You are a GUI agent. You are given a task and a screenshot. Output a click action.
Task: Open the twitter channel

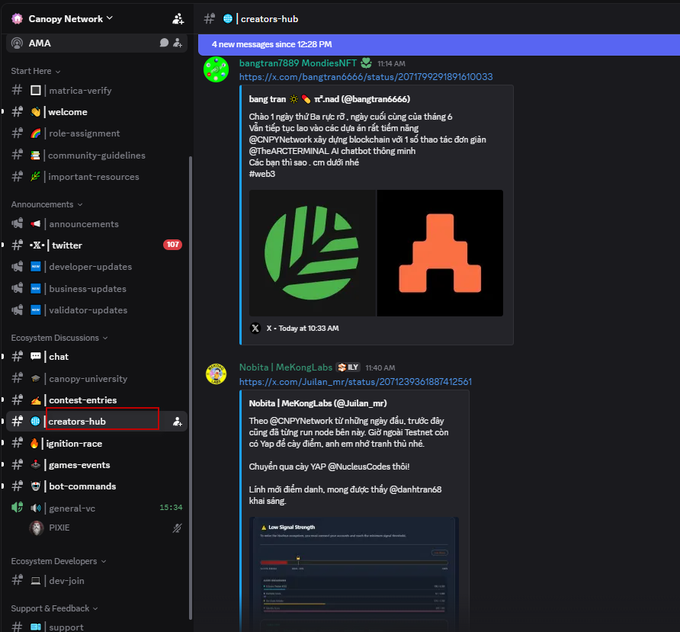(96, 245)
